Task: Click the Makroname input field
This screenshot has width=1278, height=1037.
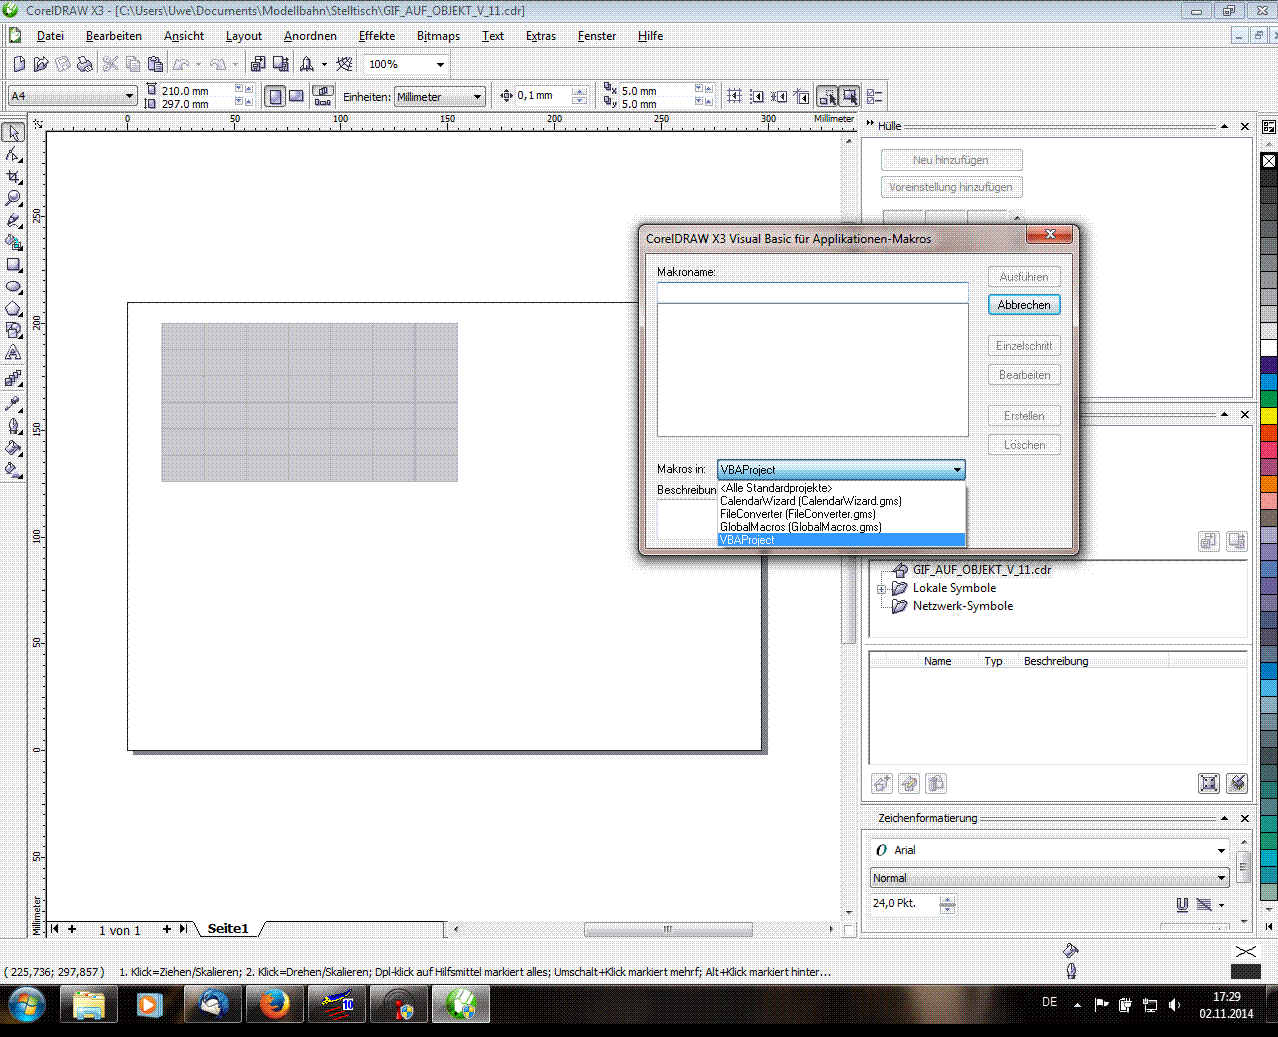Action: (x=812, y=292)
